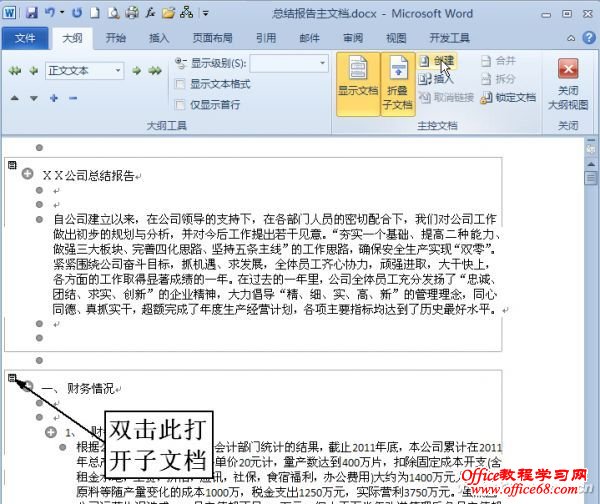Click the 创建 subdocument button
This screenshot has height=504, width=600.
click(x=437, y=61)
